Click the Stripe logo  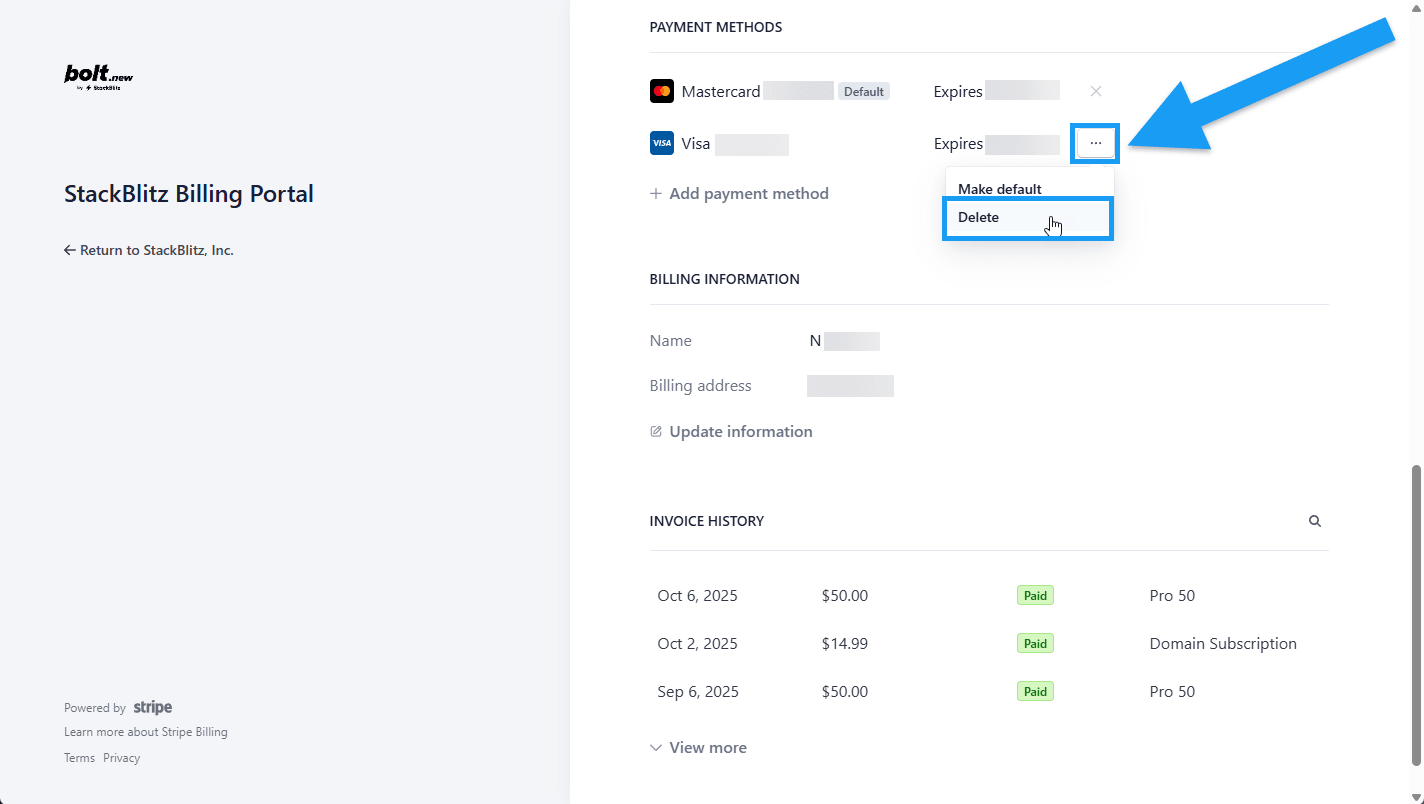(153, 707)
